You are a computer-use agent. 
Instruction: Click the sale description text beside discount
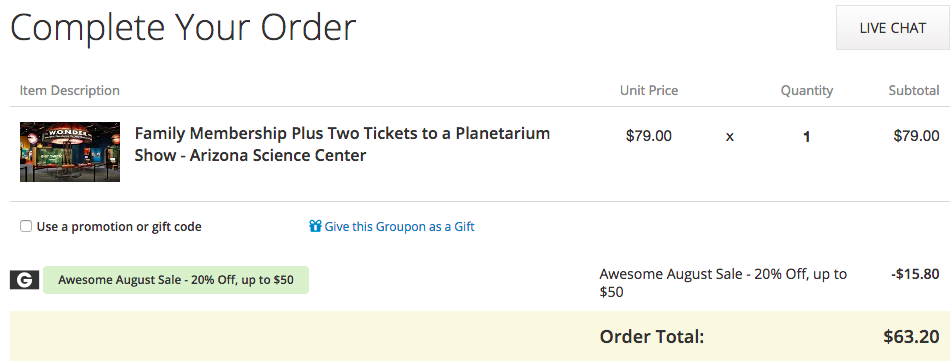click(723, 283)
